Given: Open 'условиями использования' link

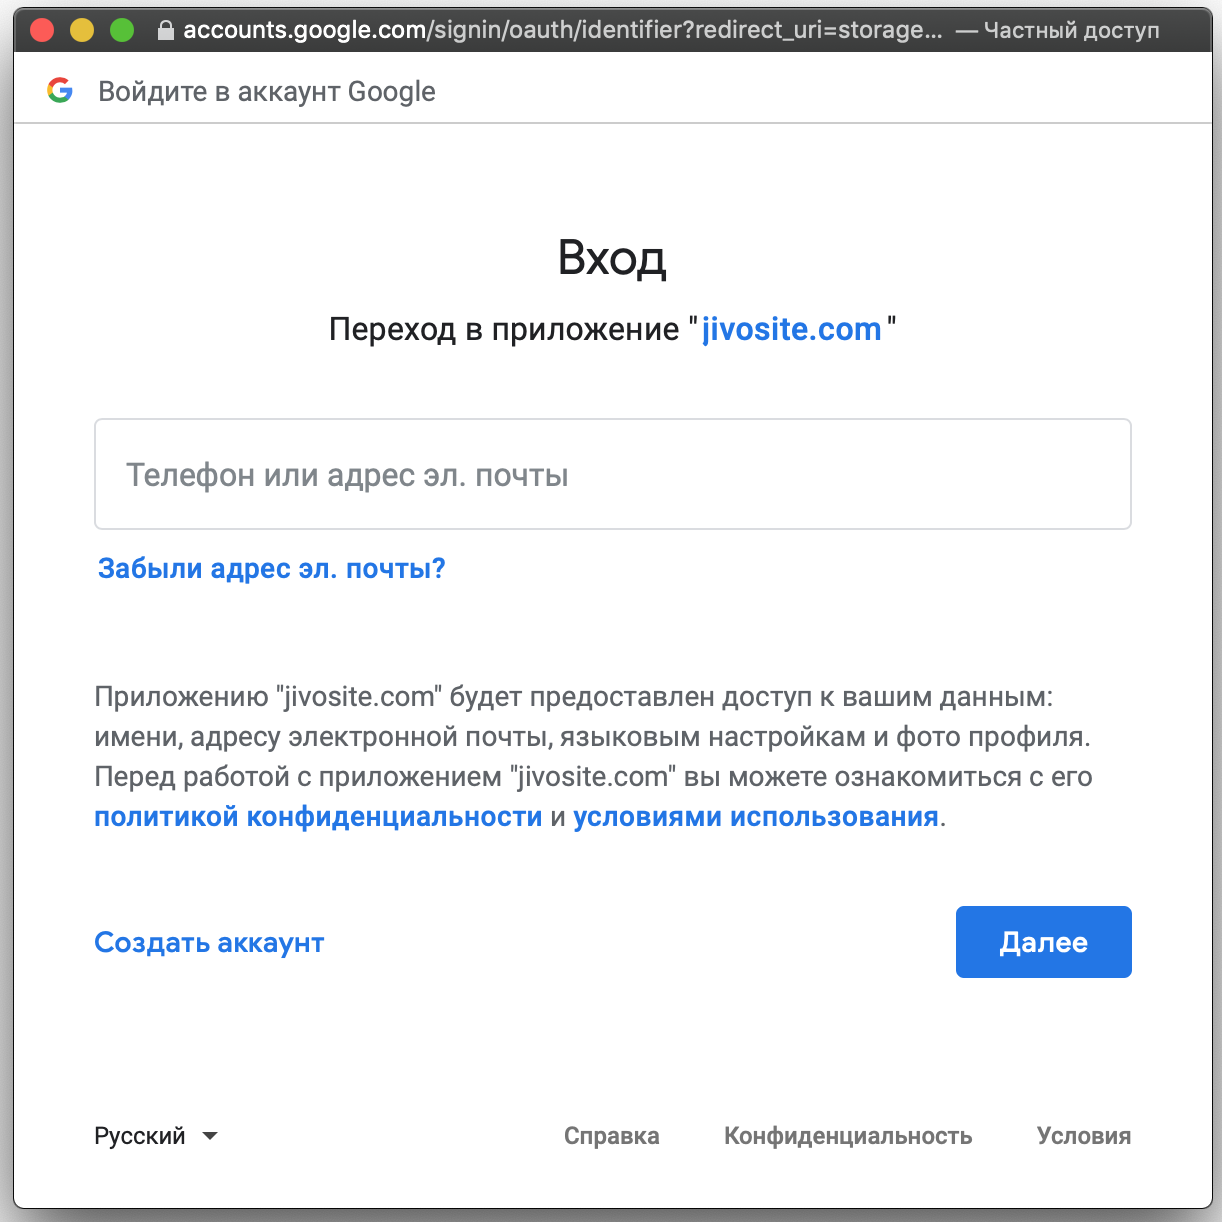Looking at the screenshot, I should pyautogui.click(x=756, y=817).
